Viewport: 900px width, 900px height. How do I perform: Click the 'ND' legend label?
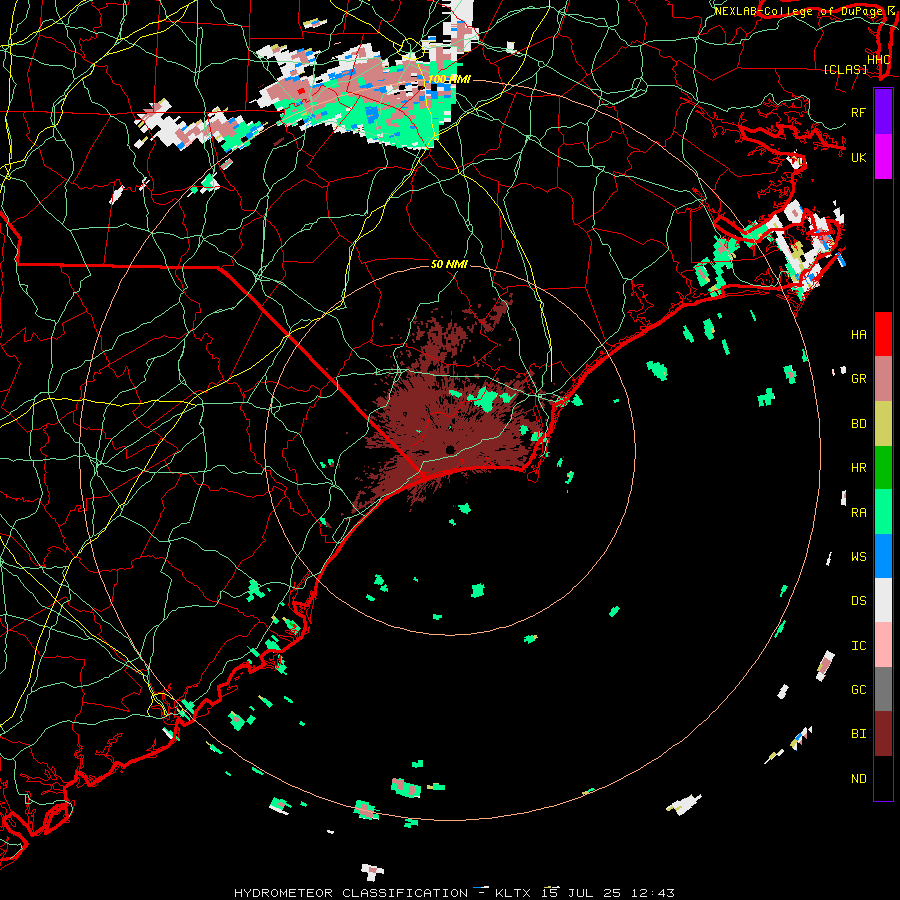[x=858, y=778]
